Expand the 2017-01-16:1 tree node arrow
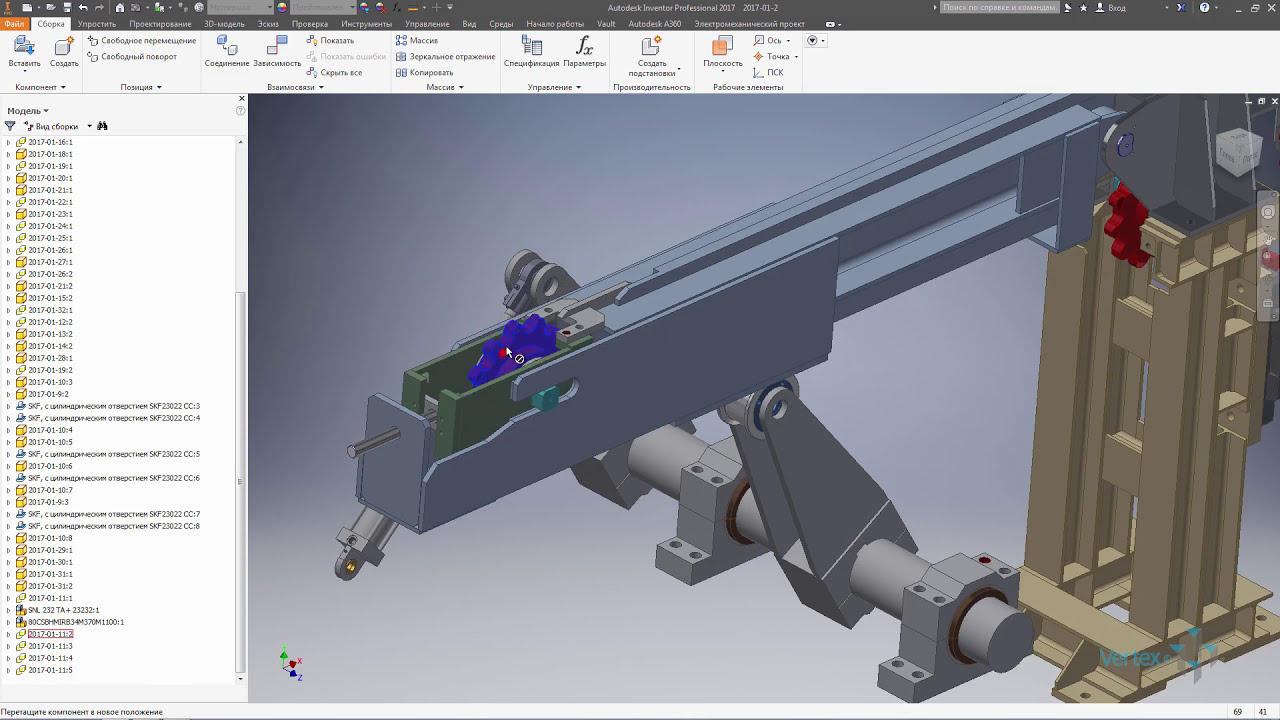1280x720 pixels. pos(9,142)
